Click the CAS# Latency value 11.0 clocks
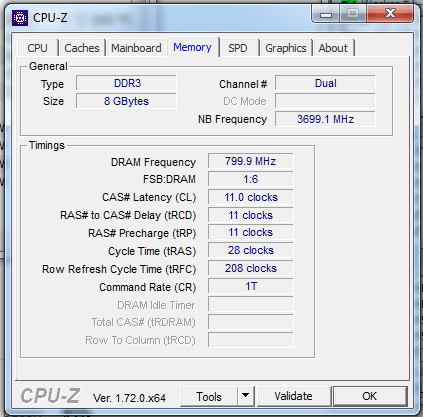423x417 pixels. coord(251,197)
